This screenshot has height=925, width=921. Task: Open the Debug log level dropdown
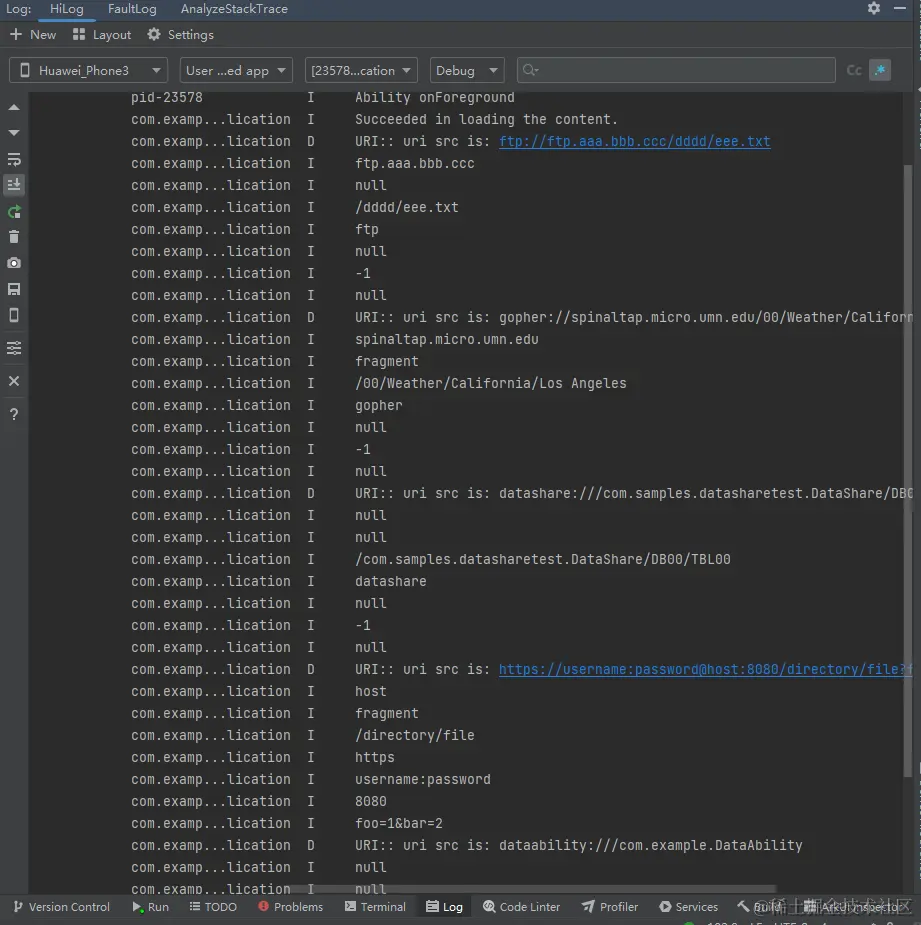pos(467,70)
